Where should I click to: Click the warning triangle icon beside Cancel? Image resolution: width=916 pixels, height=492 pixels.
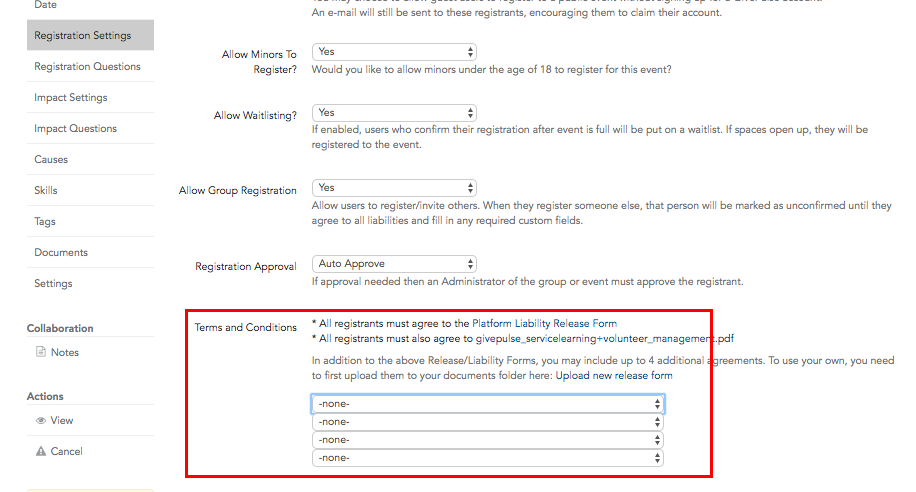point(40,451)
